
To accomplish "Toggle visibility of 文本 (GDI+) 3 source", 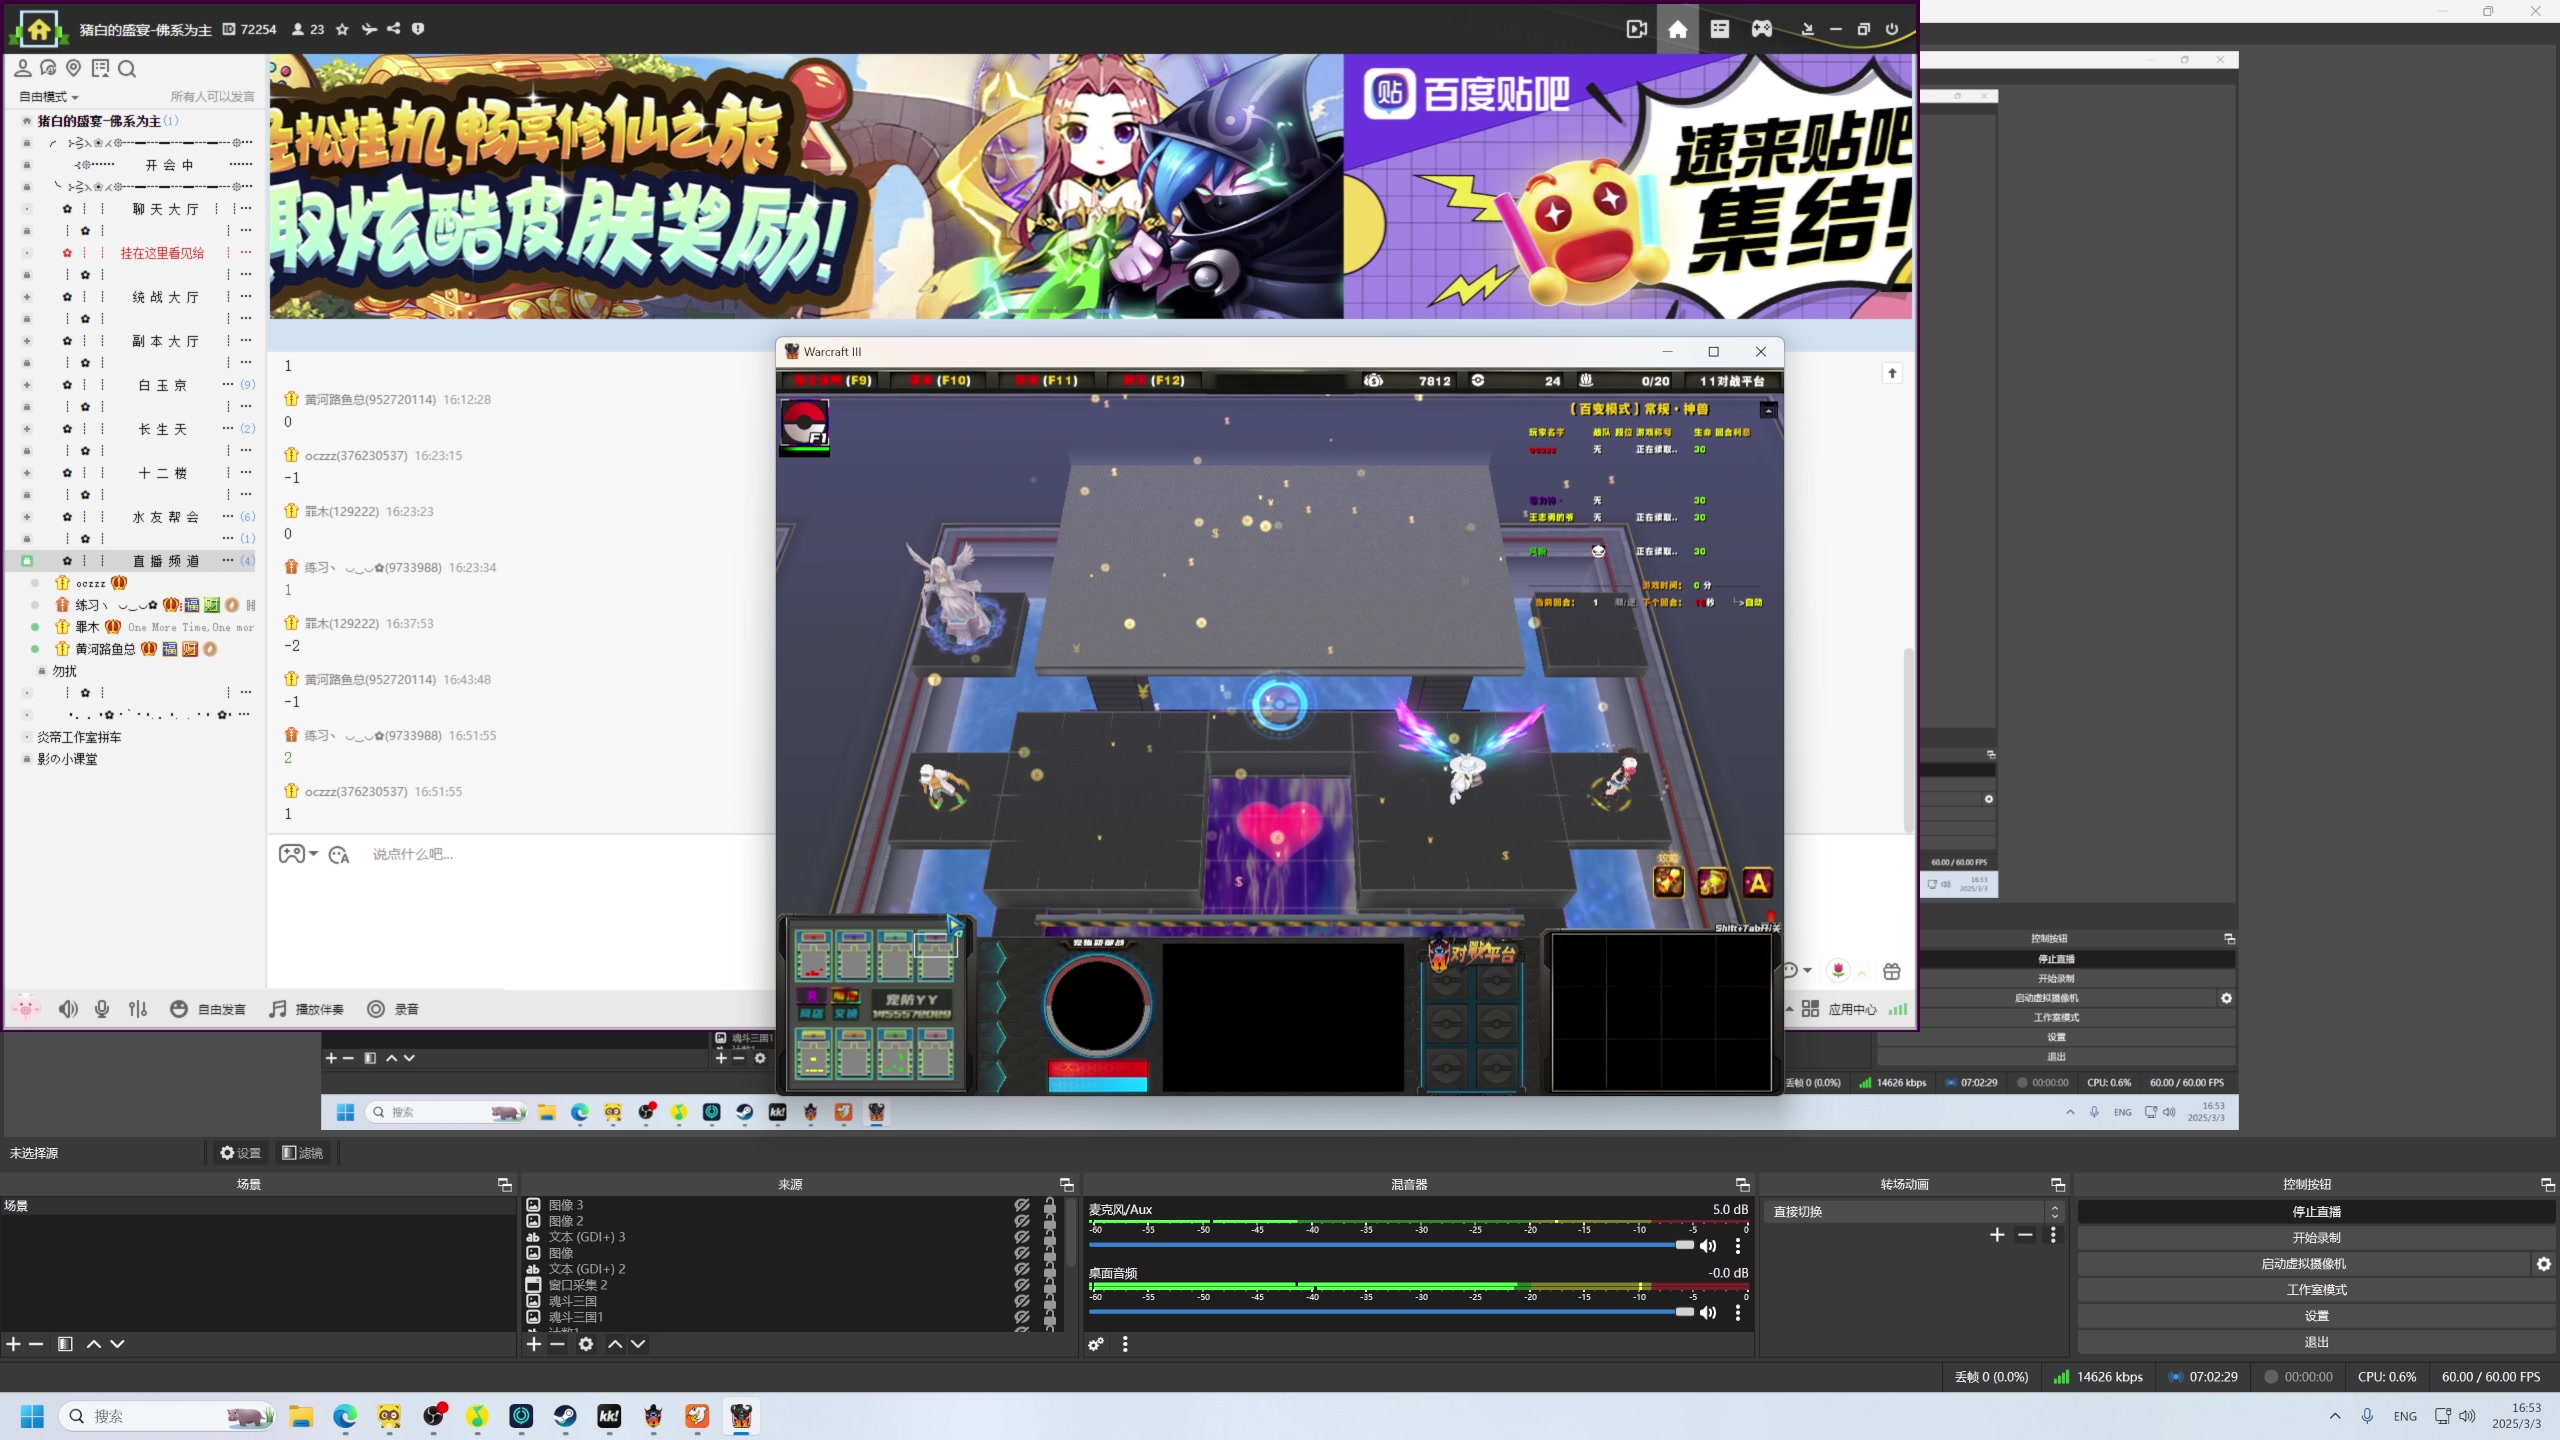I will (1022, 1237).
